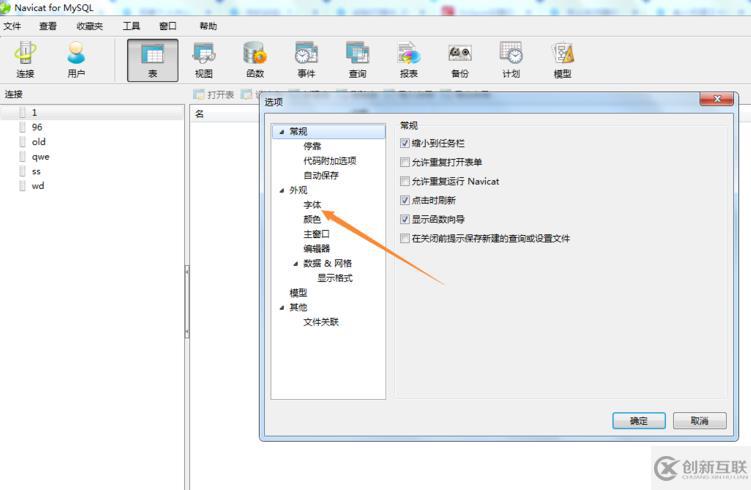
Task: Close the 选项 dialog
Action: coord(717,99)
